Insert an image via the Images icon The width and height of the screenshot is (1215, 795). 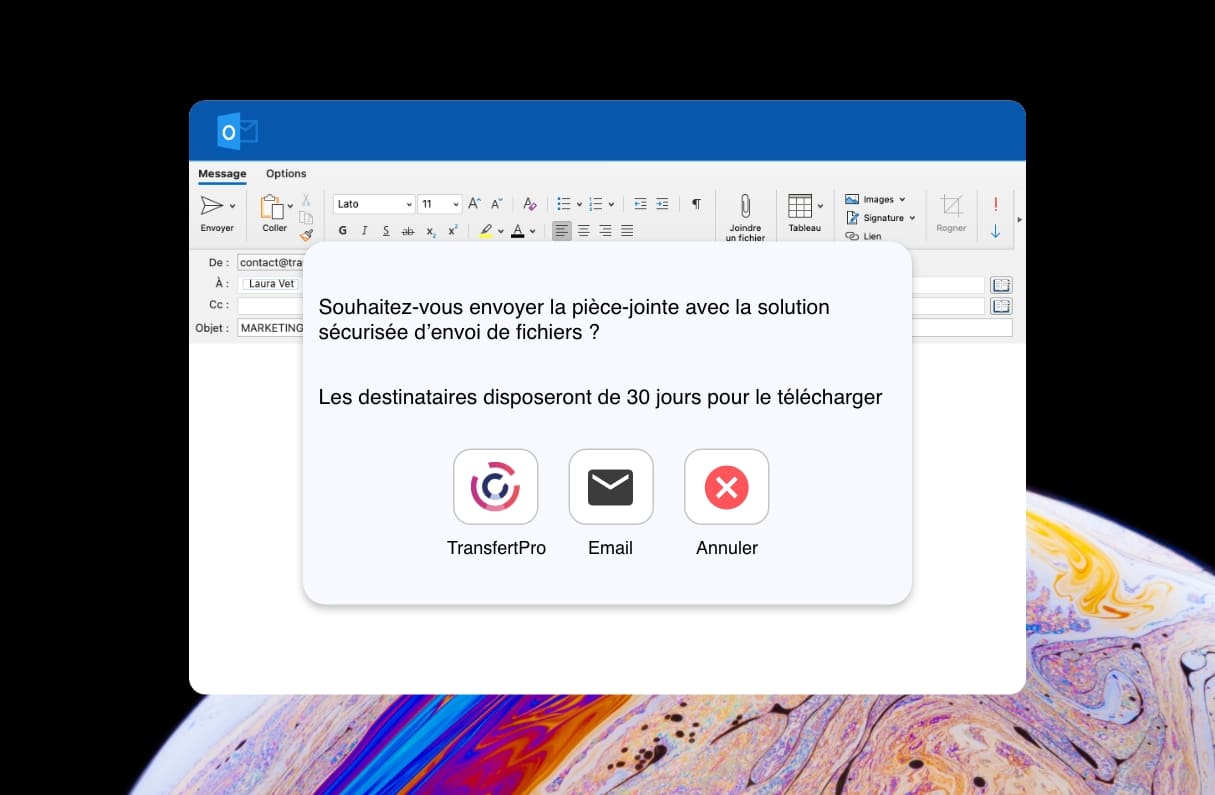pos(851,199)
